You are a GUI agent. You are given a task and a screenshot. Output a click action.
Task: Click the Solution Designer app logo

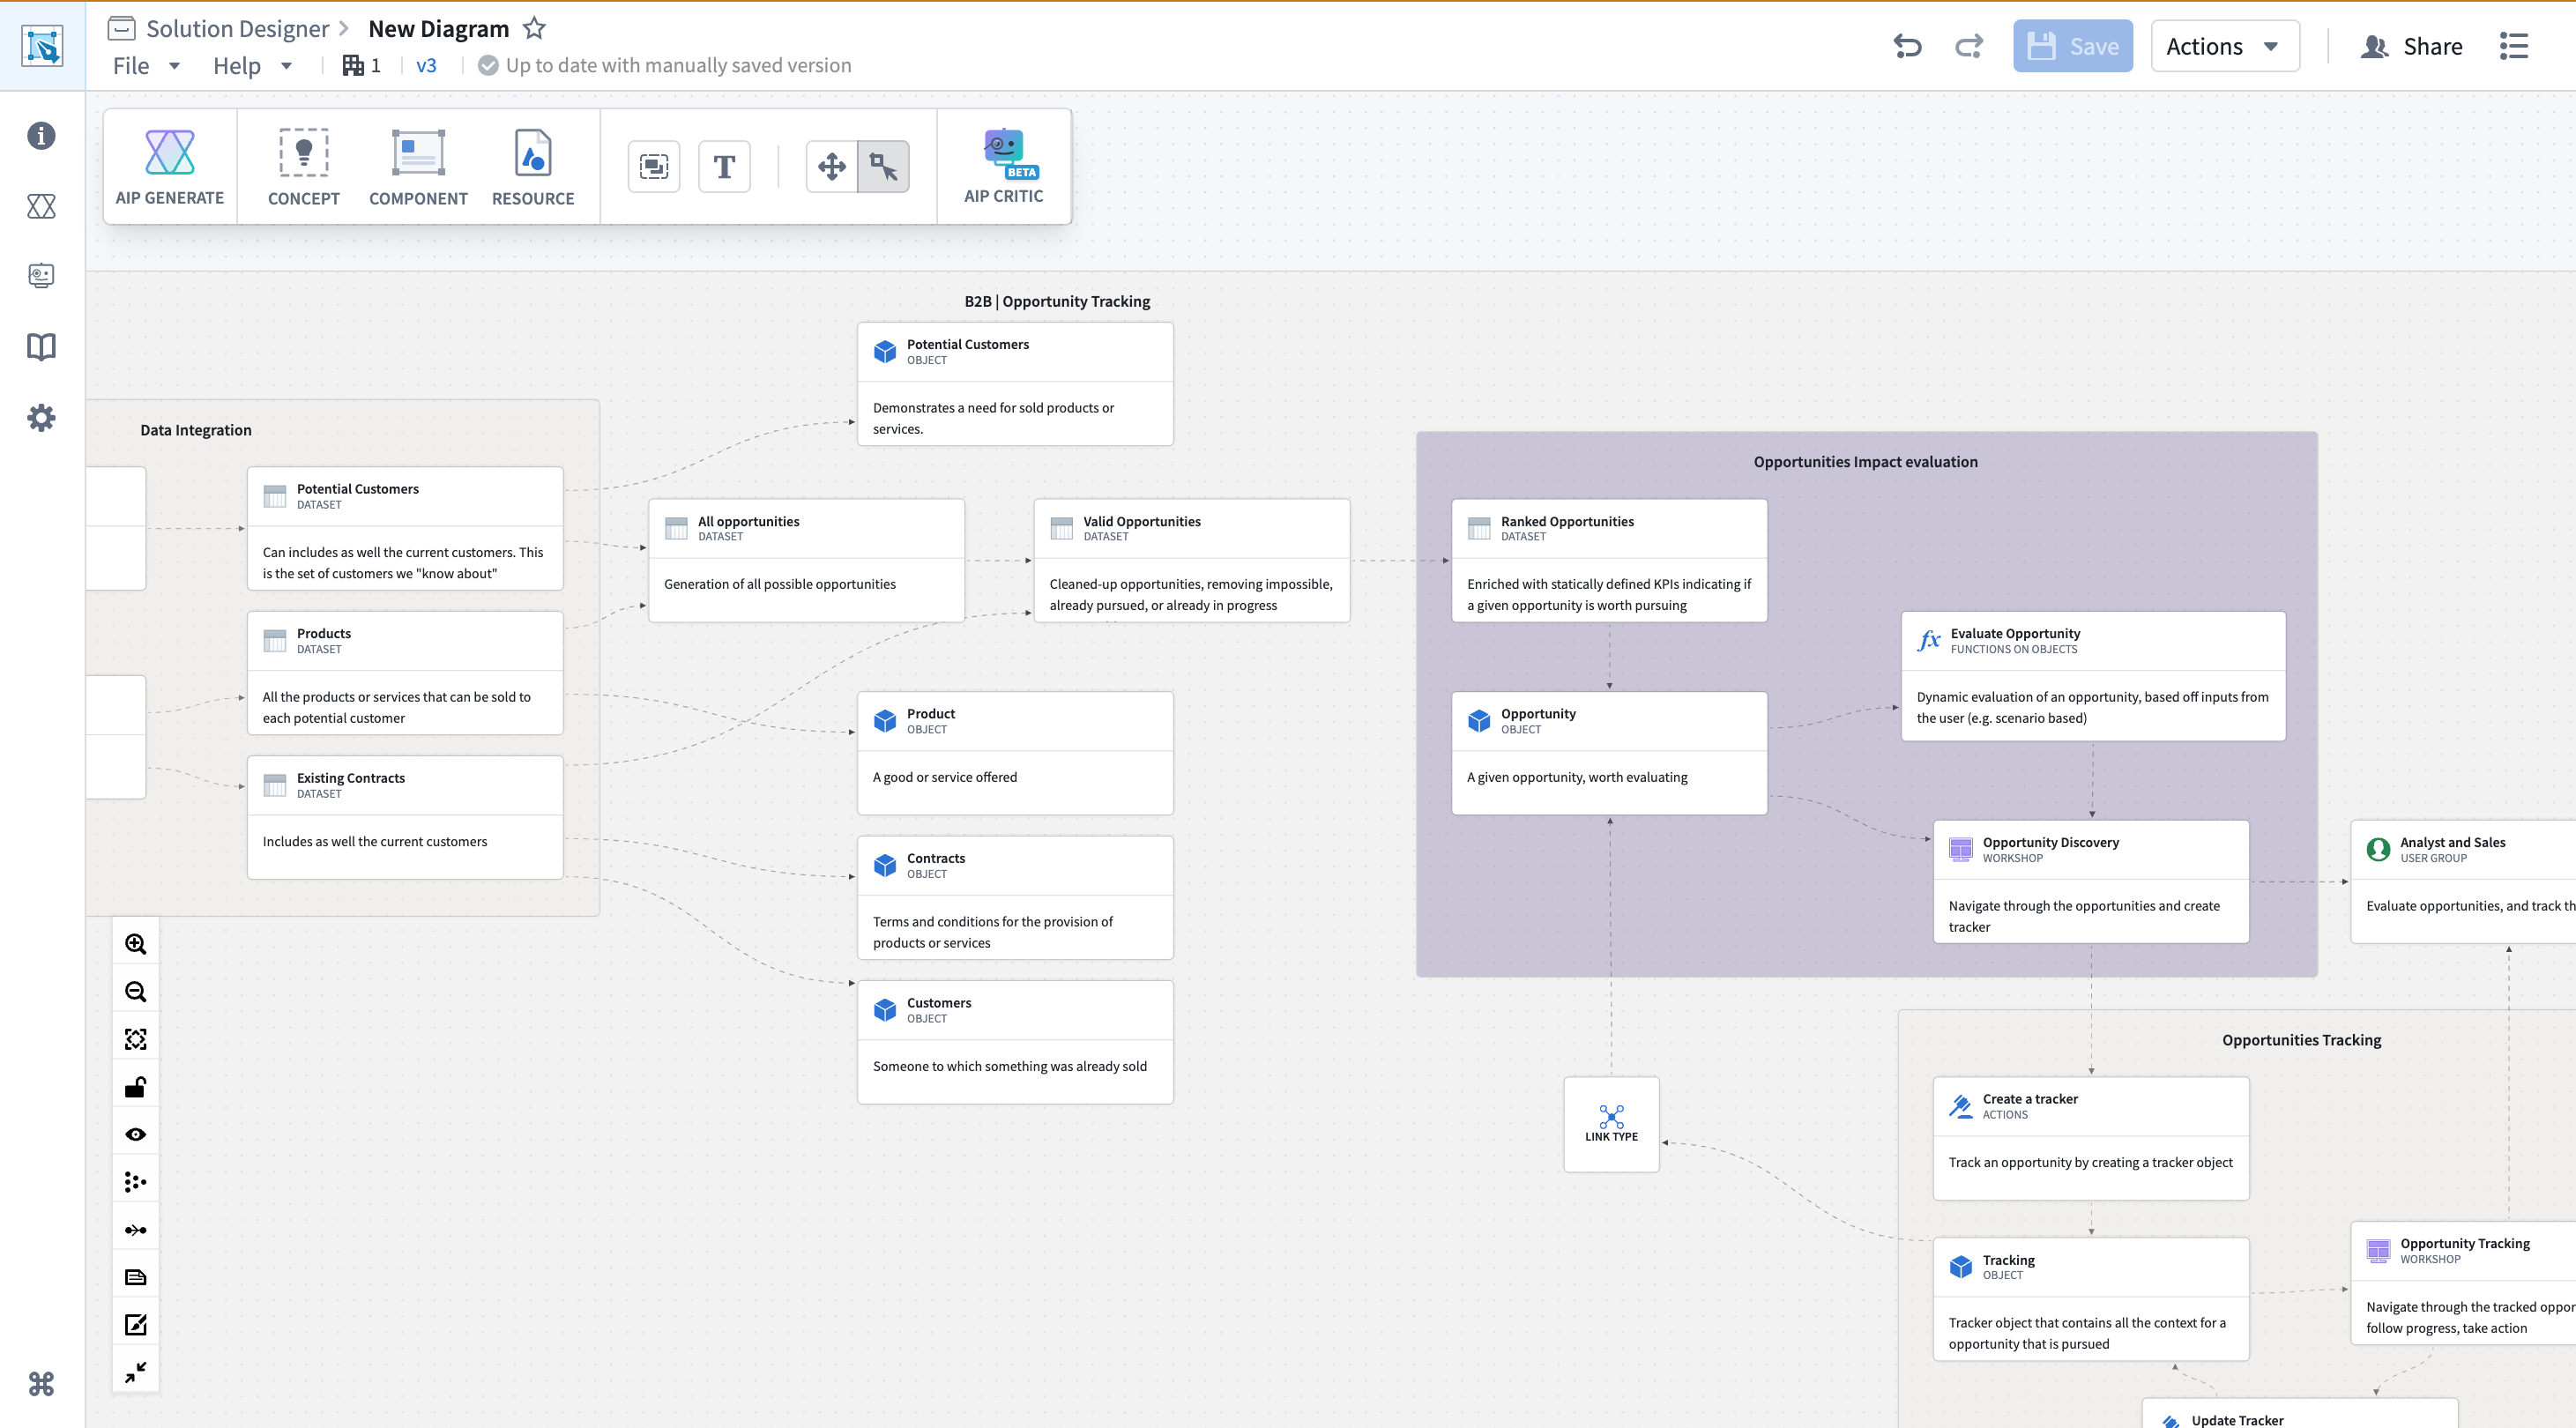point(42,47)
